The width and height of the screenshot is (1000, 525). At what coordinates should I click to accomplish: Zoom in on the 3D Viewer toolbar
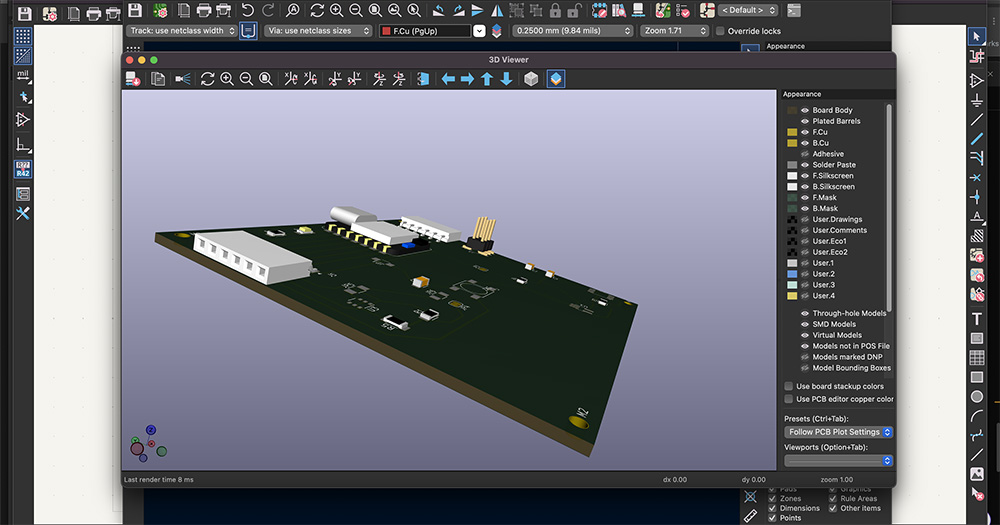pos(226,78)
